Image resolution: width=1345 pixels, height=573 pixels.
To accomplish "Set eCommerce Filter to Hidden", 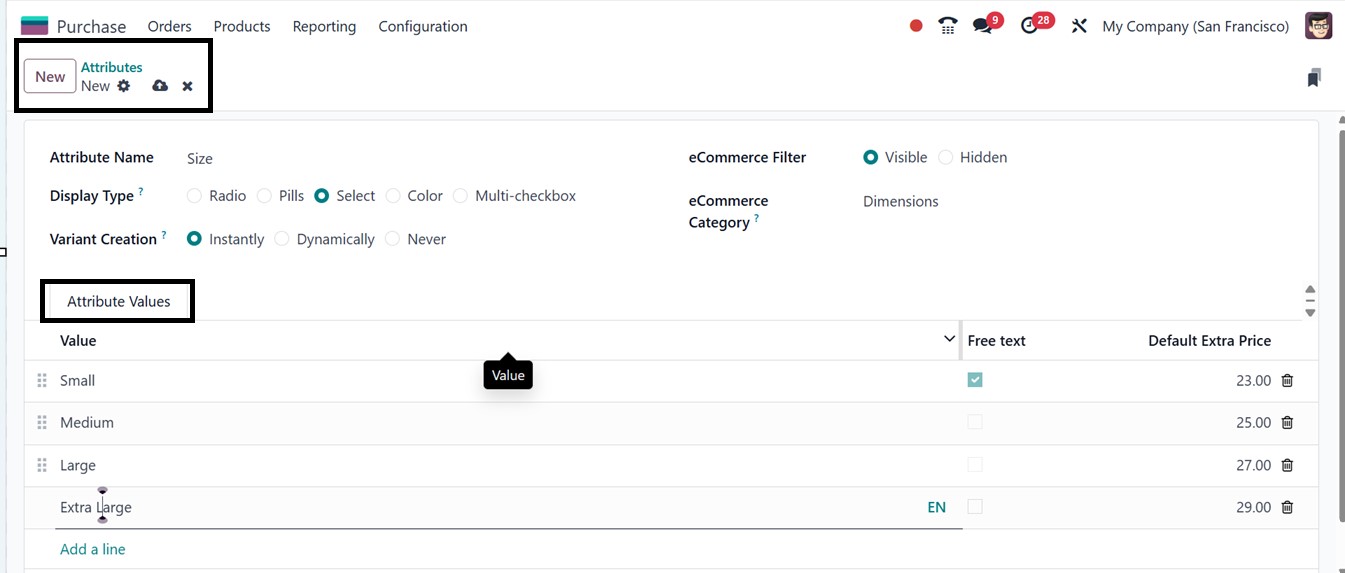I will pyautogui.click(x=946, y=157).
